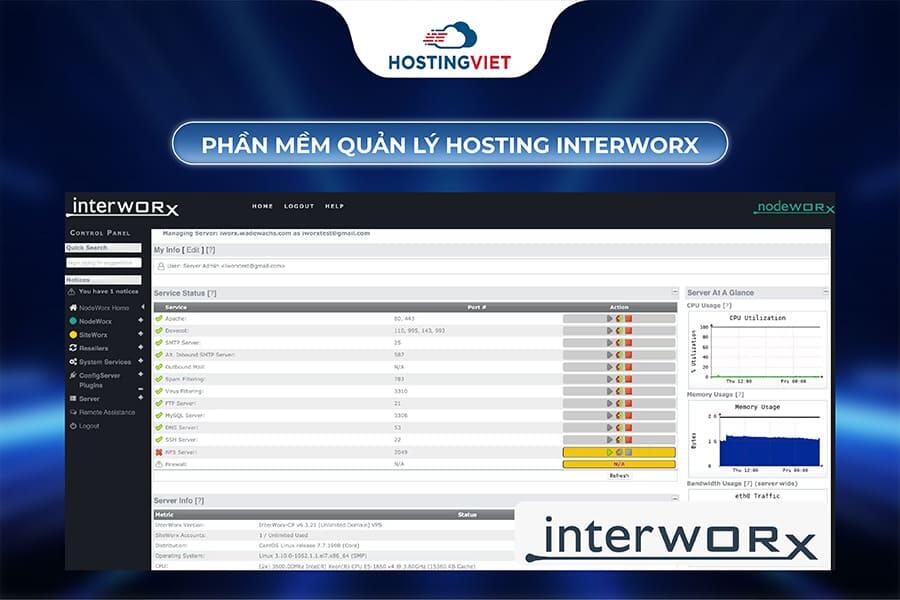
Task: Click the Remote Assistance sidebar icon
Action: [72, 412]
